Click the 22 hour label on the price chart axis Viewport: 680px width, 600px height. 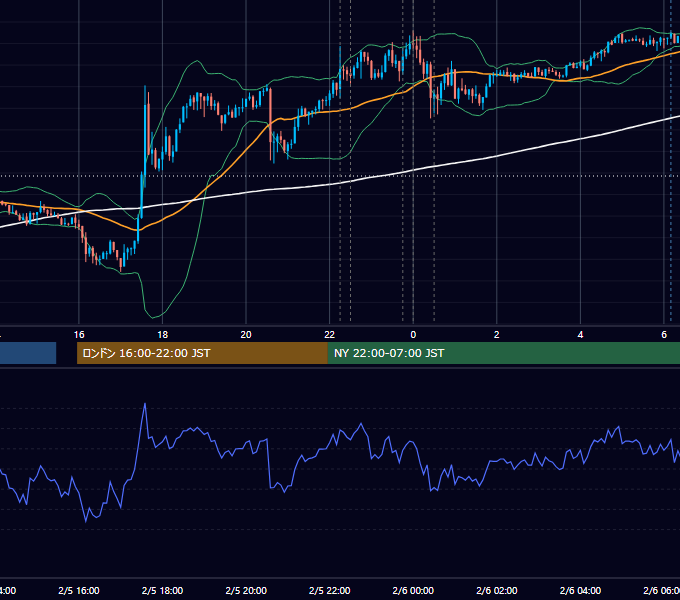[330, 335]
